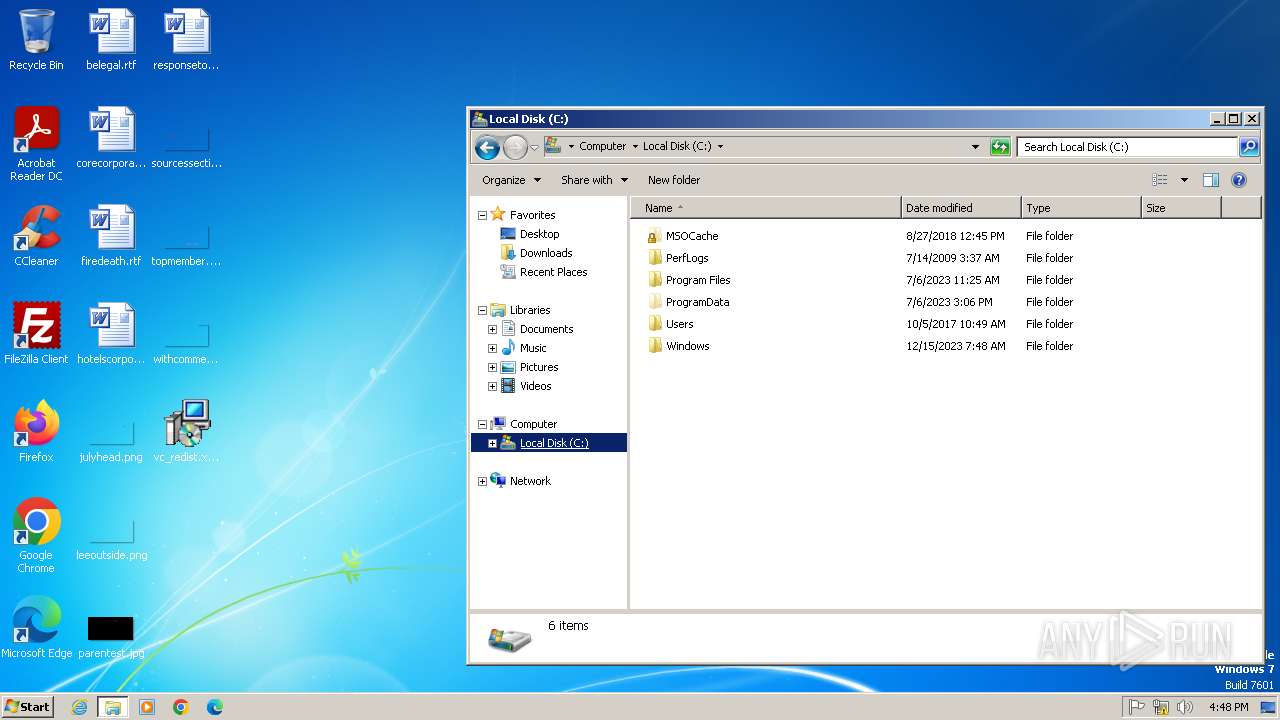Select the PerfLogs folder
Viewport: 1280px width, 720px height.
click(687, 258)
